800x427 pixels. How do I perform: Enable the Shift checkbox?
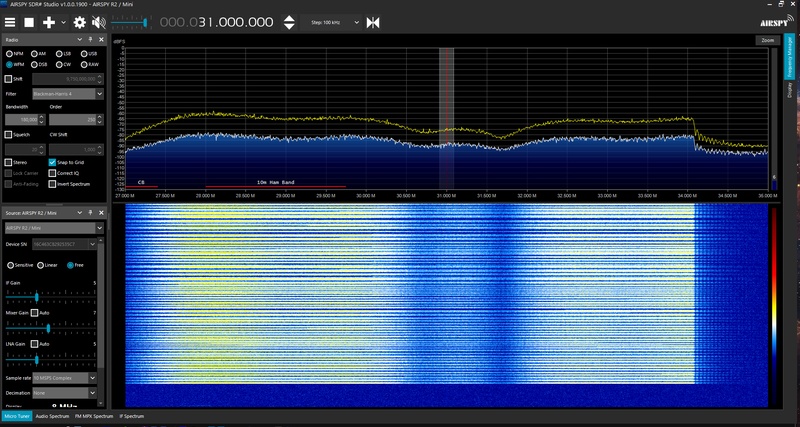[8, 79]
